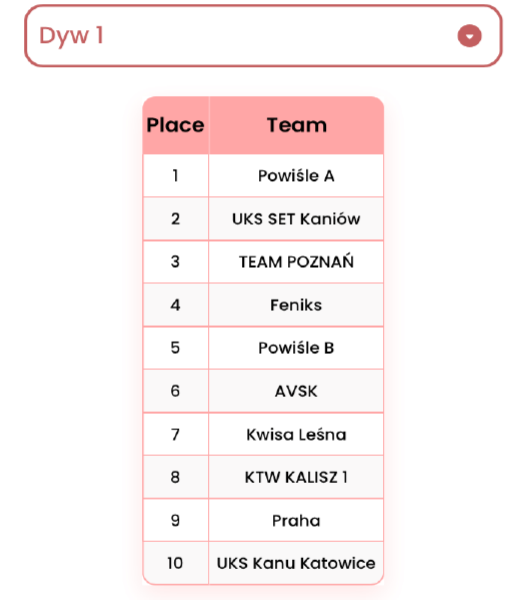522x610 pixels.
Task: Click the Dyw 1 label text
Action: coord(71,36)
